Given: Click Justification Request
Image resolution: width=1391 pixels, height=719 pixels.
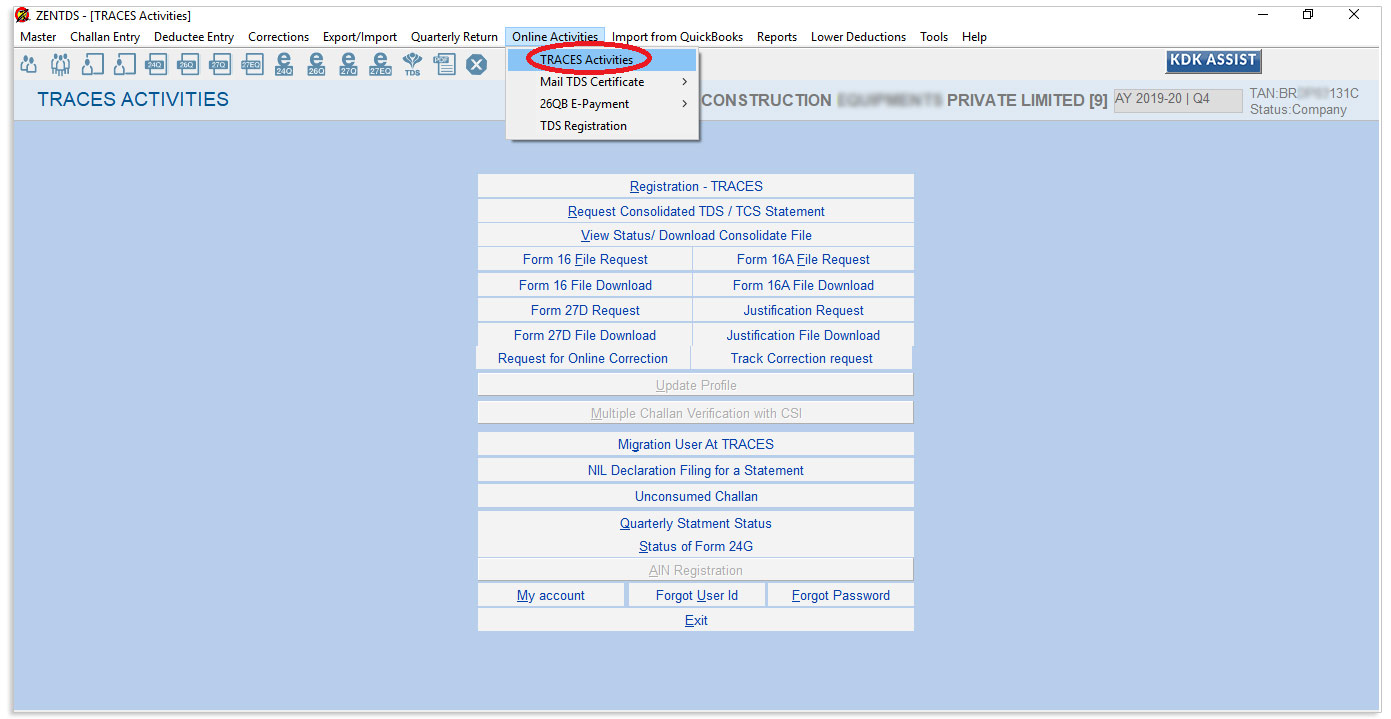Looking at the screenshot, I should [803, 310].
